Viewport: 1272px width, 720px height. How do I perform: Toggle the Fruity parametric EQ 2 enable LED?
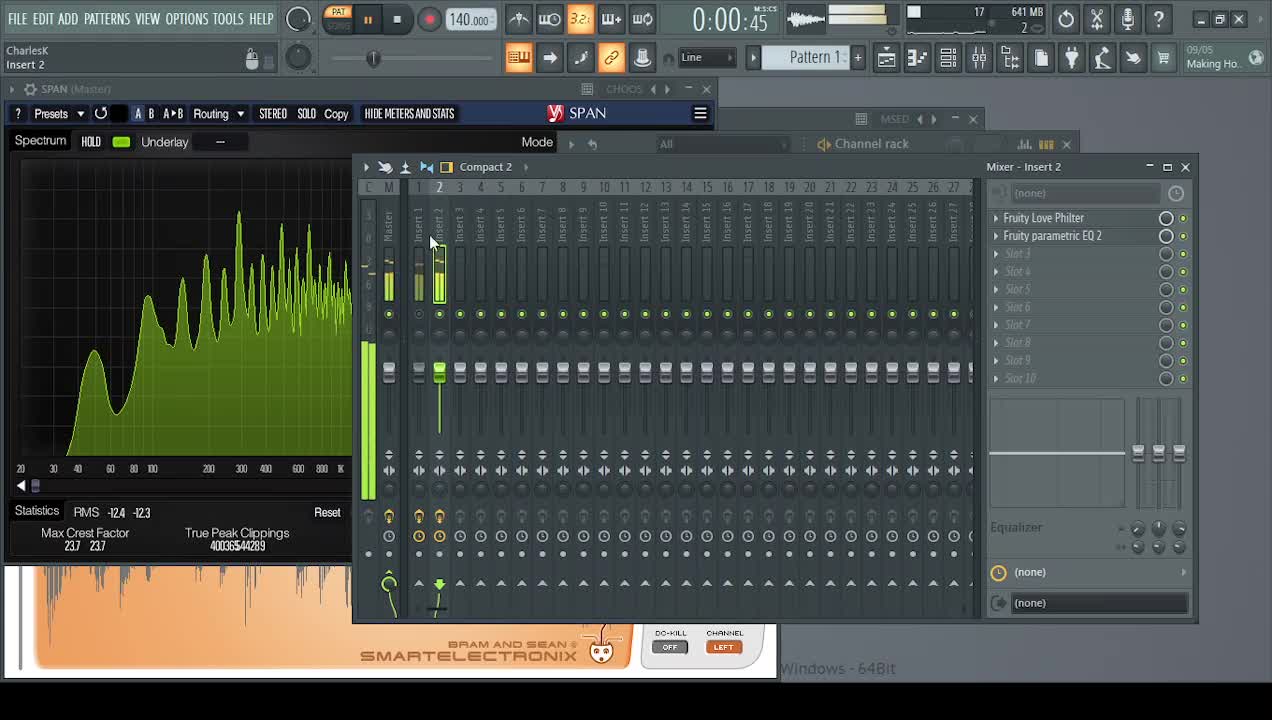(1183, 236)
